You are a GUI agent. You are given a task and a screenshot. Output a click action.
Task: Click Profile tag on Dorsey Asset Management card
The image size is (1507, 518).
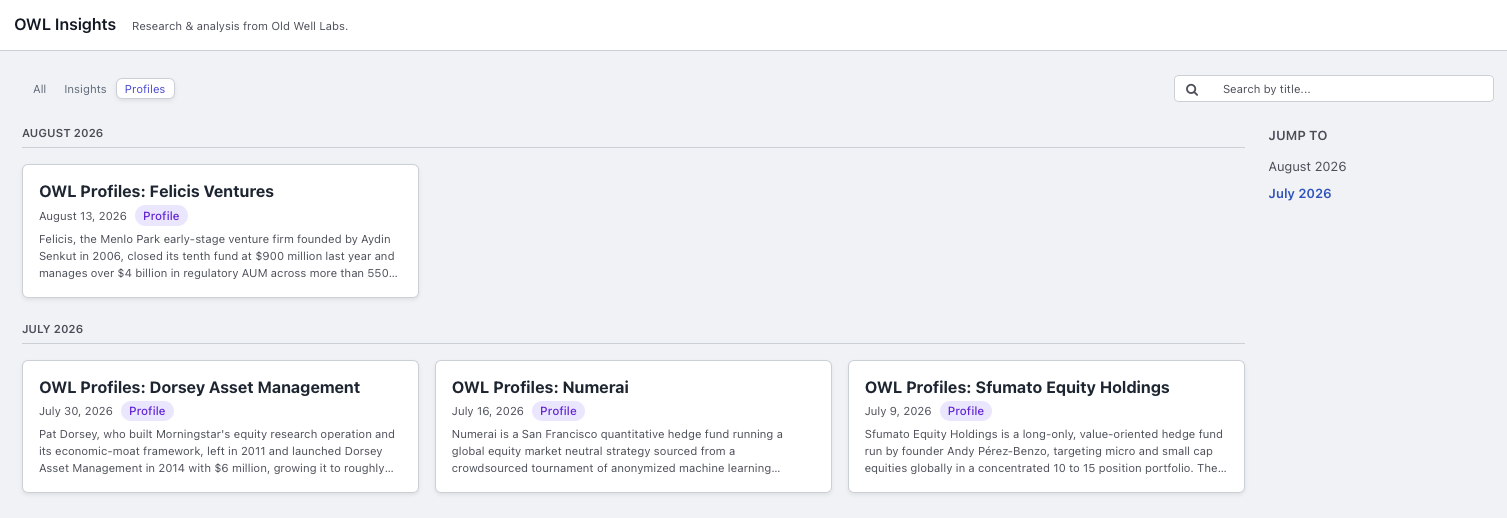(147, 411)
